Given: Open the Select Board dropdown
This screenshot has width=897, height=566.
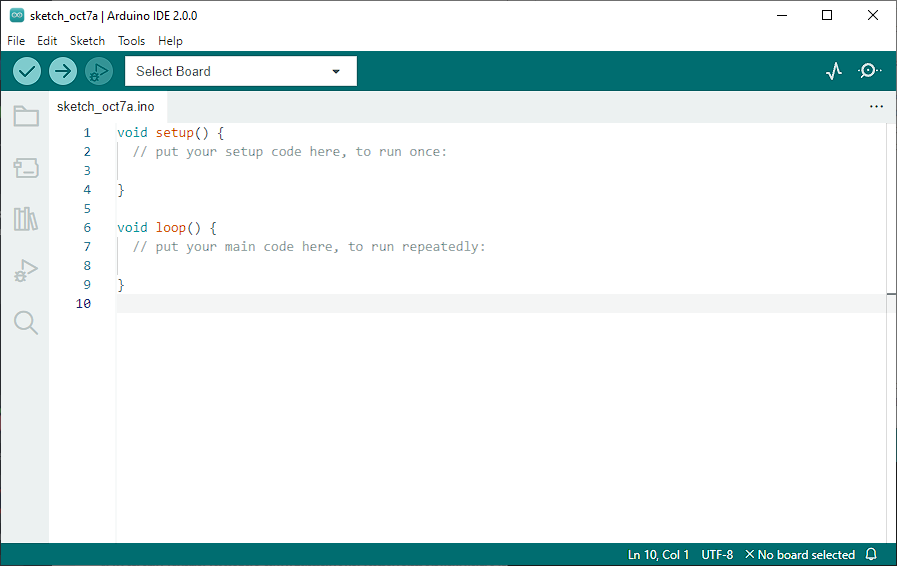Looking at the screenshot, I should (x=241, y=71).
